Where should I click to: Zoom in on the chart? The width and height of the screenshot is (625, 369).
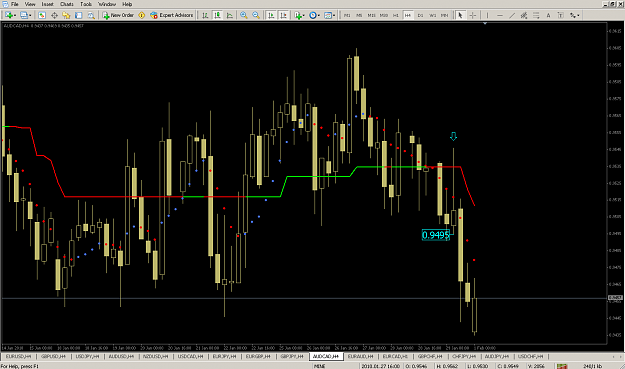pyautogui.click(x=244, y=15)
